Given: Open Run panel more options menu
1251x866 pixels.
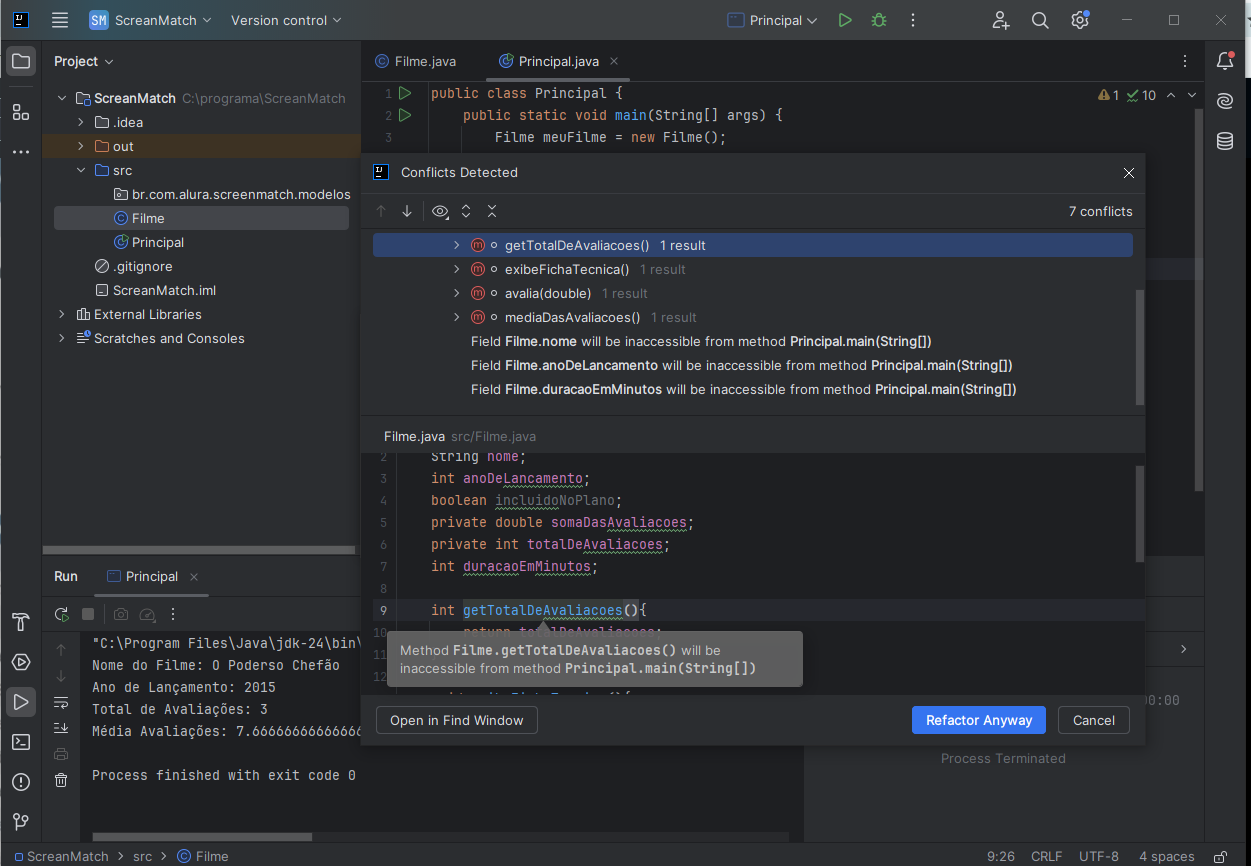Looking at the screenshot, I should click(173, 614).
